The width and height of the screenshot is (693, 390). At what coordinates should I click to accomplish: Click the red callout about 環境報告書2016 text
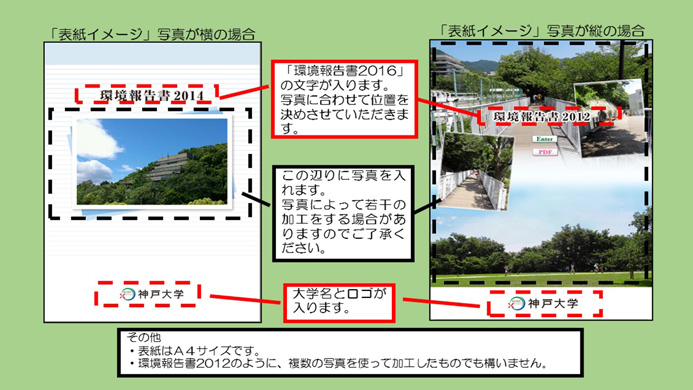344,99
